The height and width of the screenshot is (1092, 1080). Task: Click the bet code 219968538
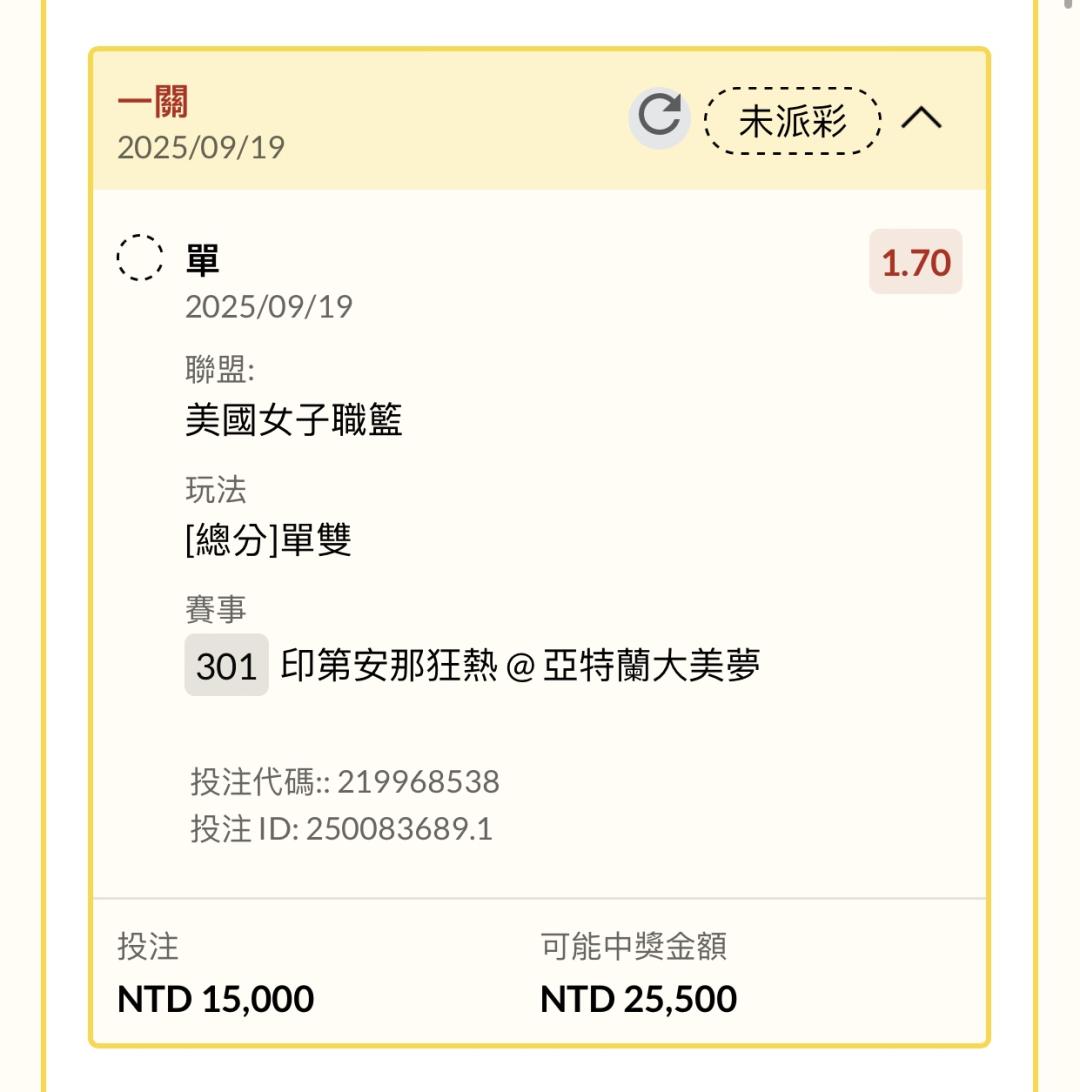(417, 782)
